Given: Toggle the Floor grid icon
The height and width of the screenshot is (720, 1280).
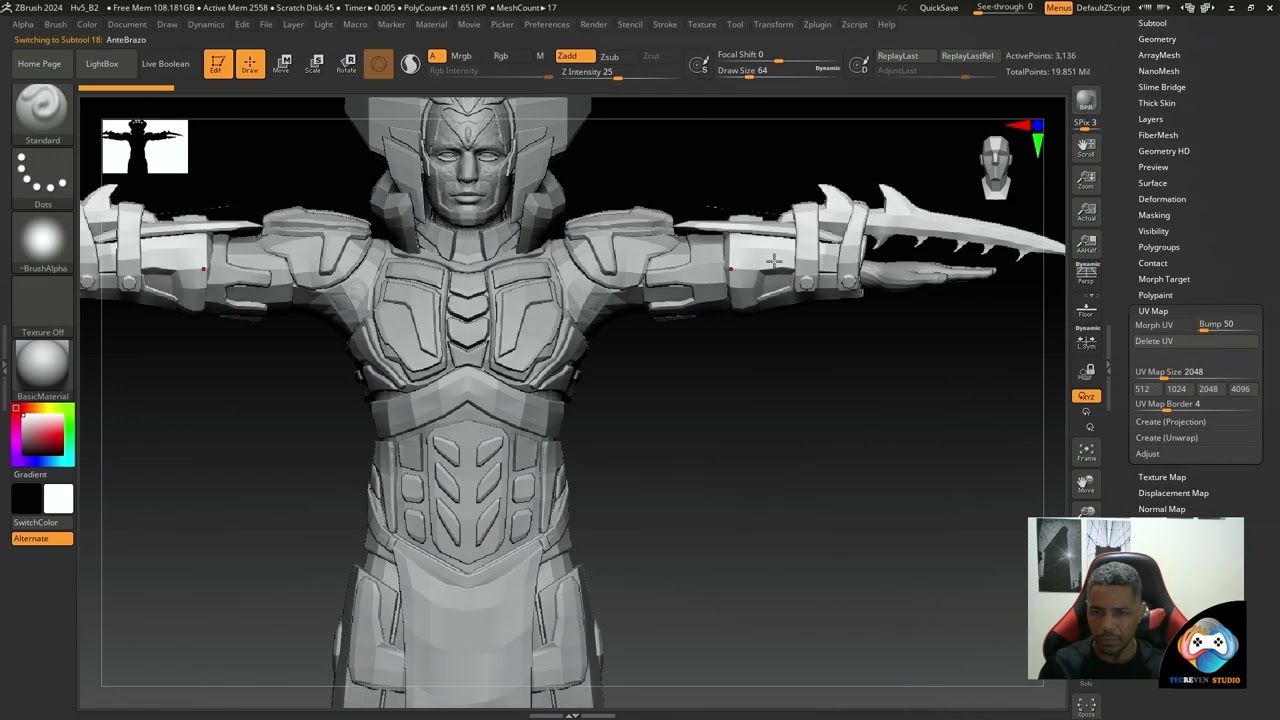Looking at the screenshot, I should point(1086,309).
